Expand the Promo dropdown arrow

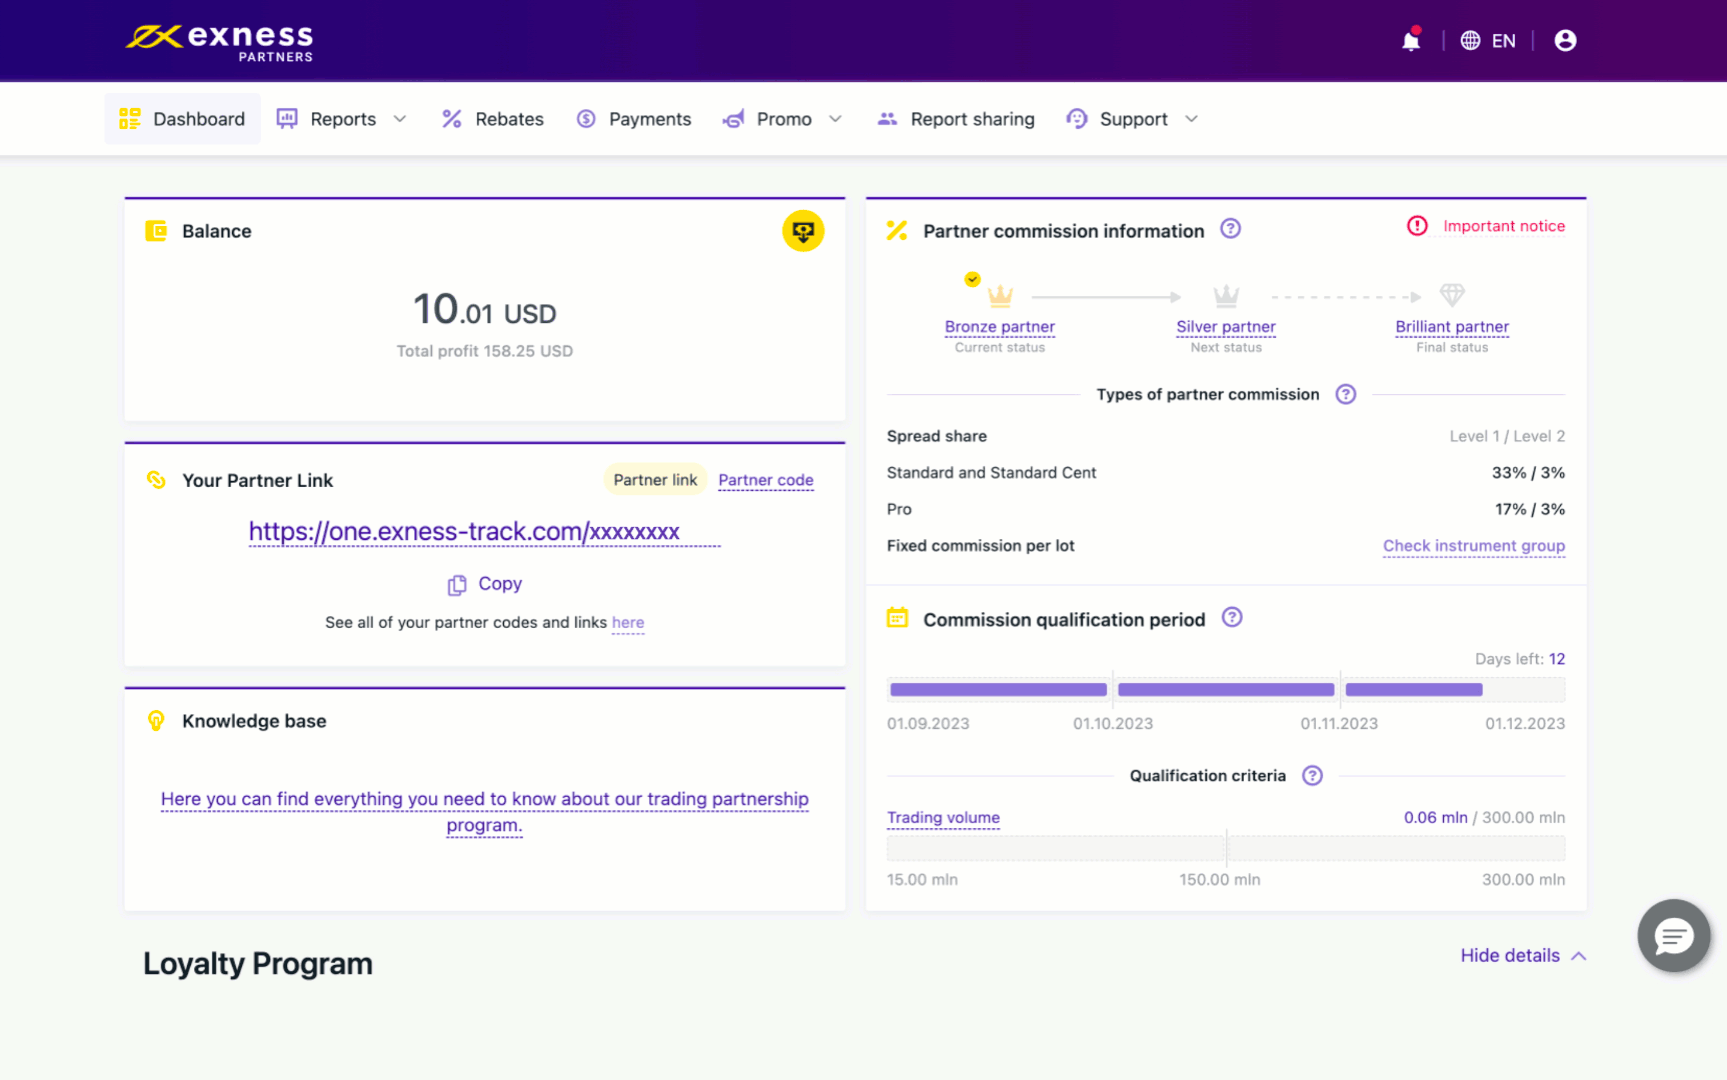pyautogui.click(x=835, y=119)
